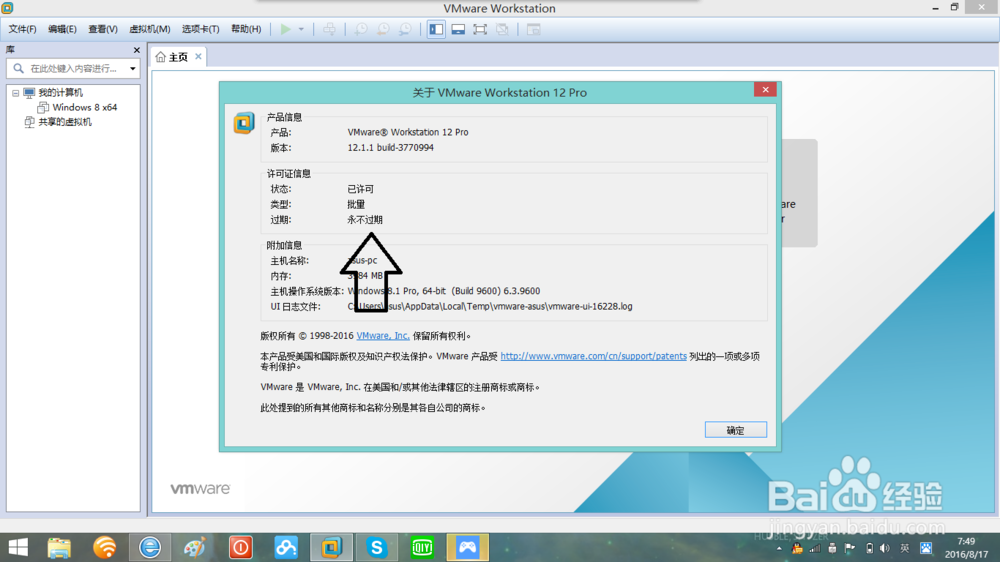
Task: Click the take snapshot clock icon
Action: tap(361, 29)
